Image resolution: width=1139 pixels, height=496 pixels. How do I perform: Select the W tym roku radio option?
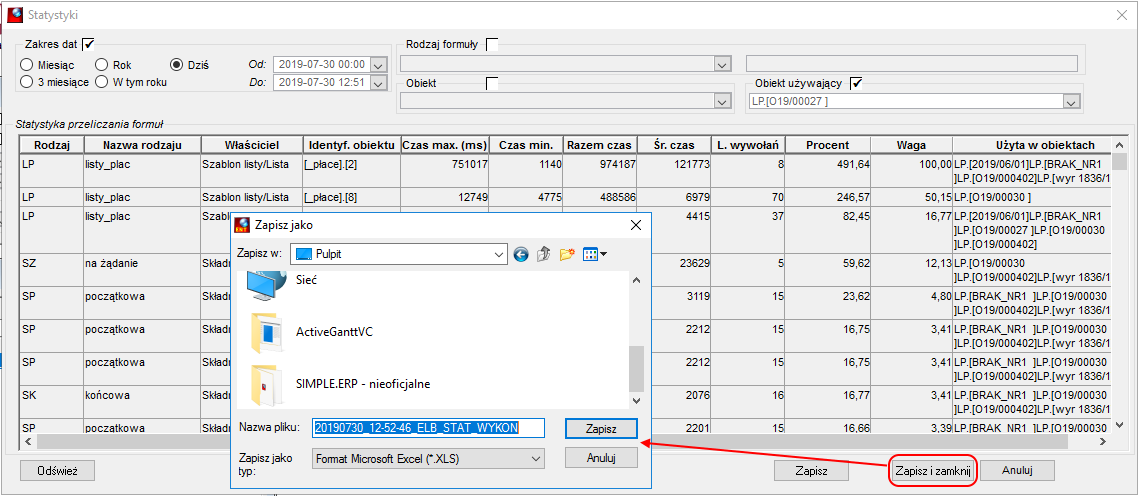click(102, 82)
